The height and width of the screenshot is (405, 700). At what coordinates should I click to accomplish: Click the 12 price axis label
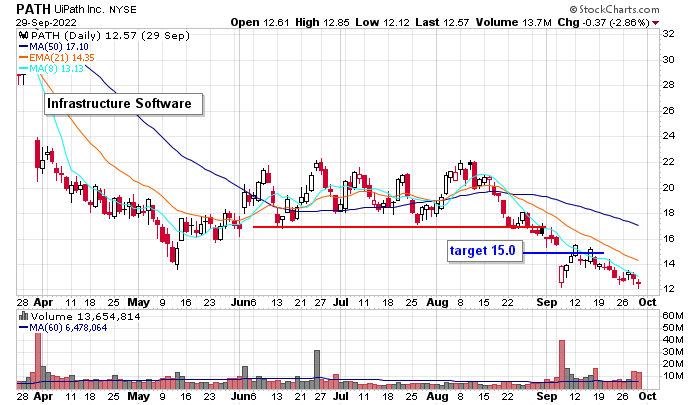668,289
